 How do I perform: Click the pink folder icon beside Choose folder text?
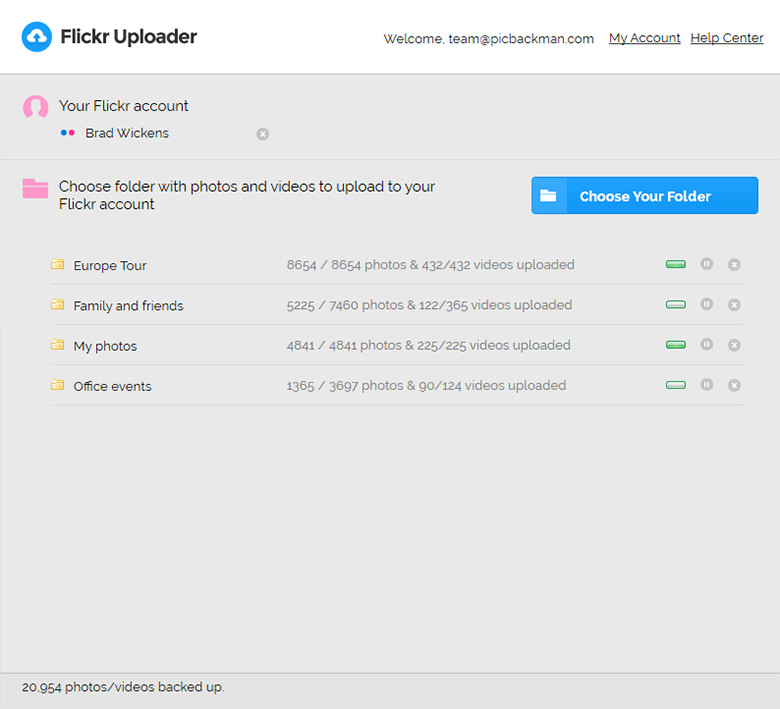point(35,189)
